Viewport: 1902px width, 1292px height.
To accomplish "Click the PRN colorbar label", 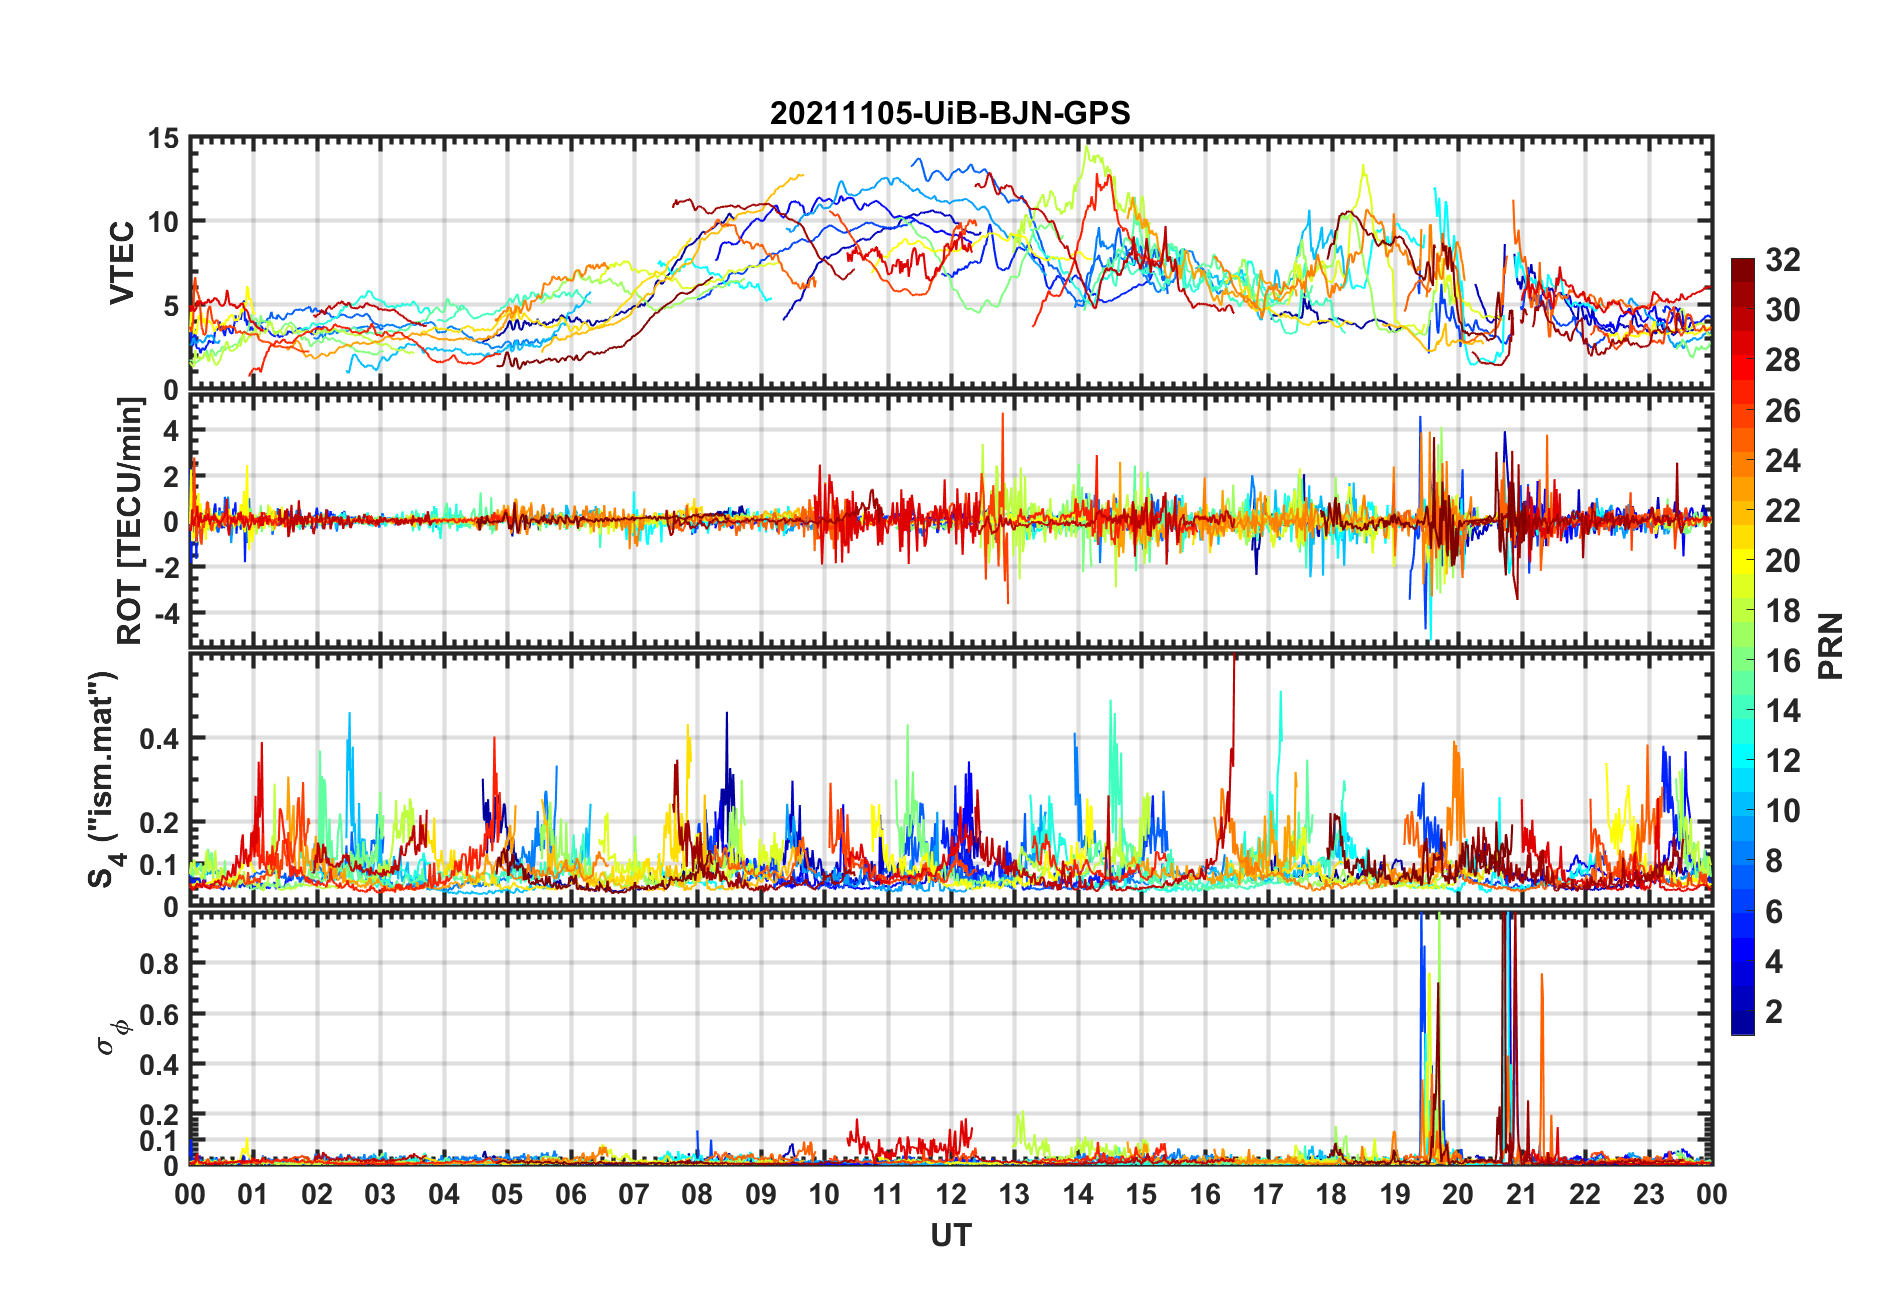I will [x=1831, y=646].
